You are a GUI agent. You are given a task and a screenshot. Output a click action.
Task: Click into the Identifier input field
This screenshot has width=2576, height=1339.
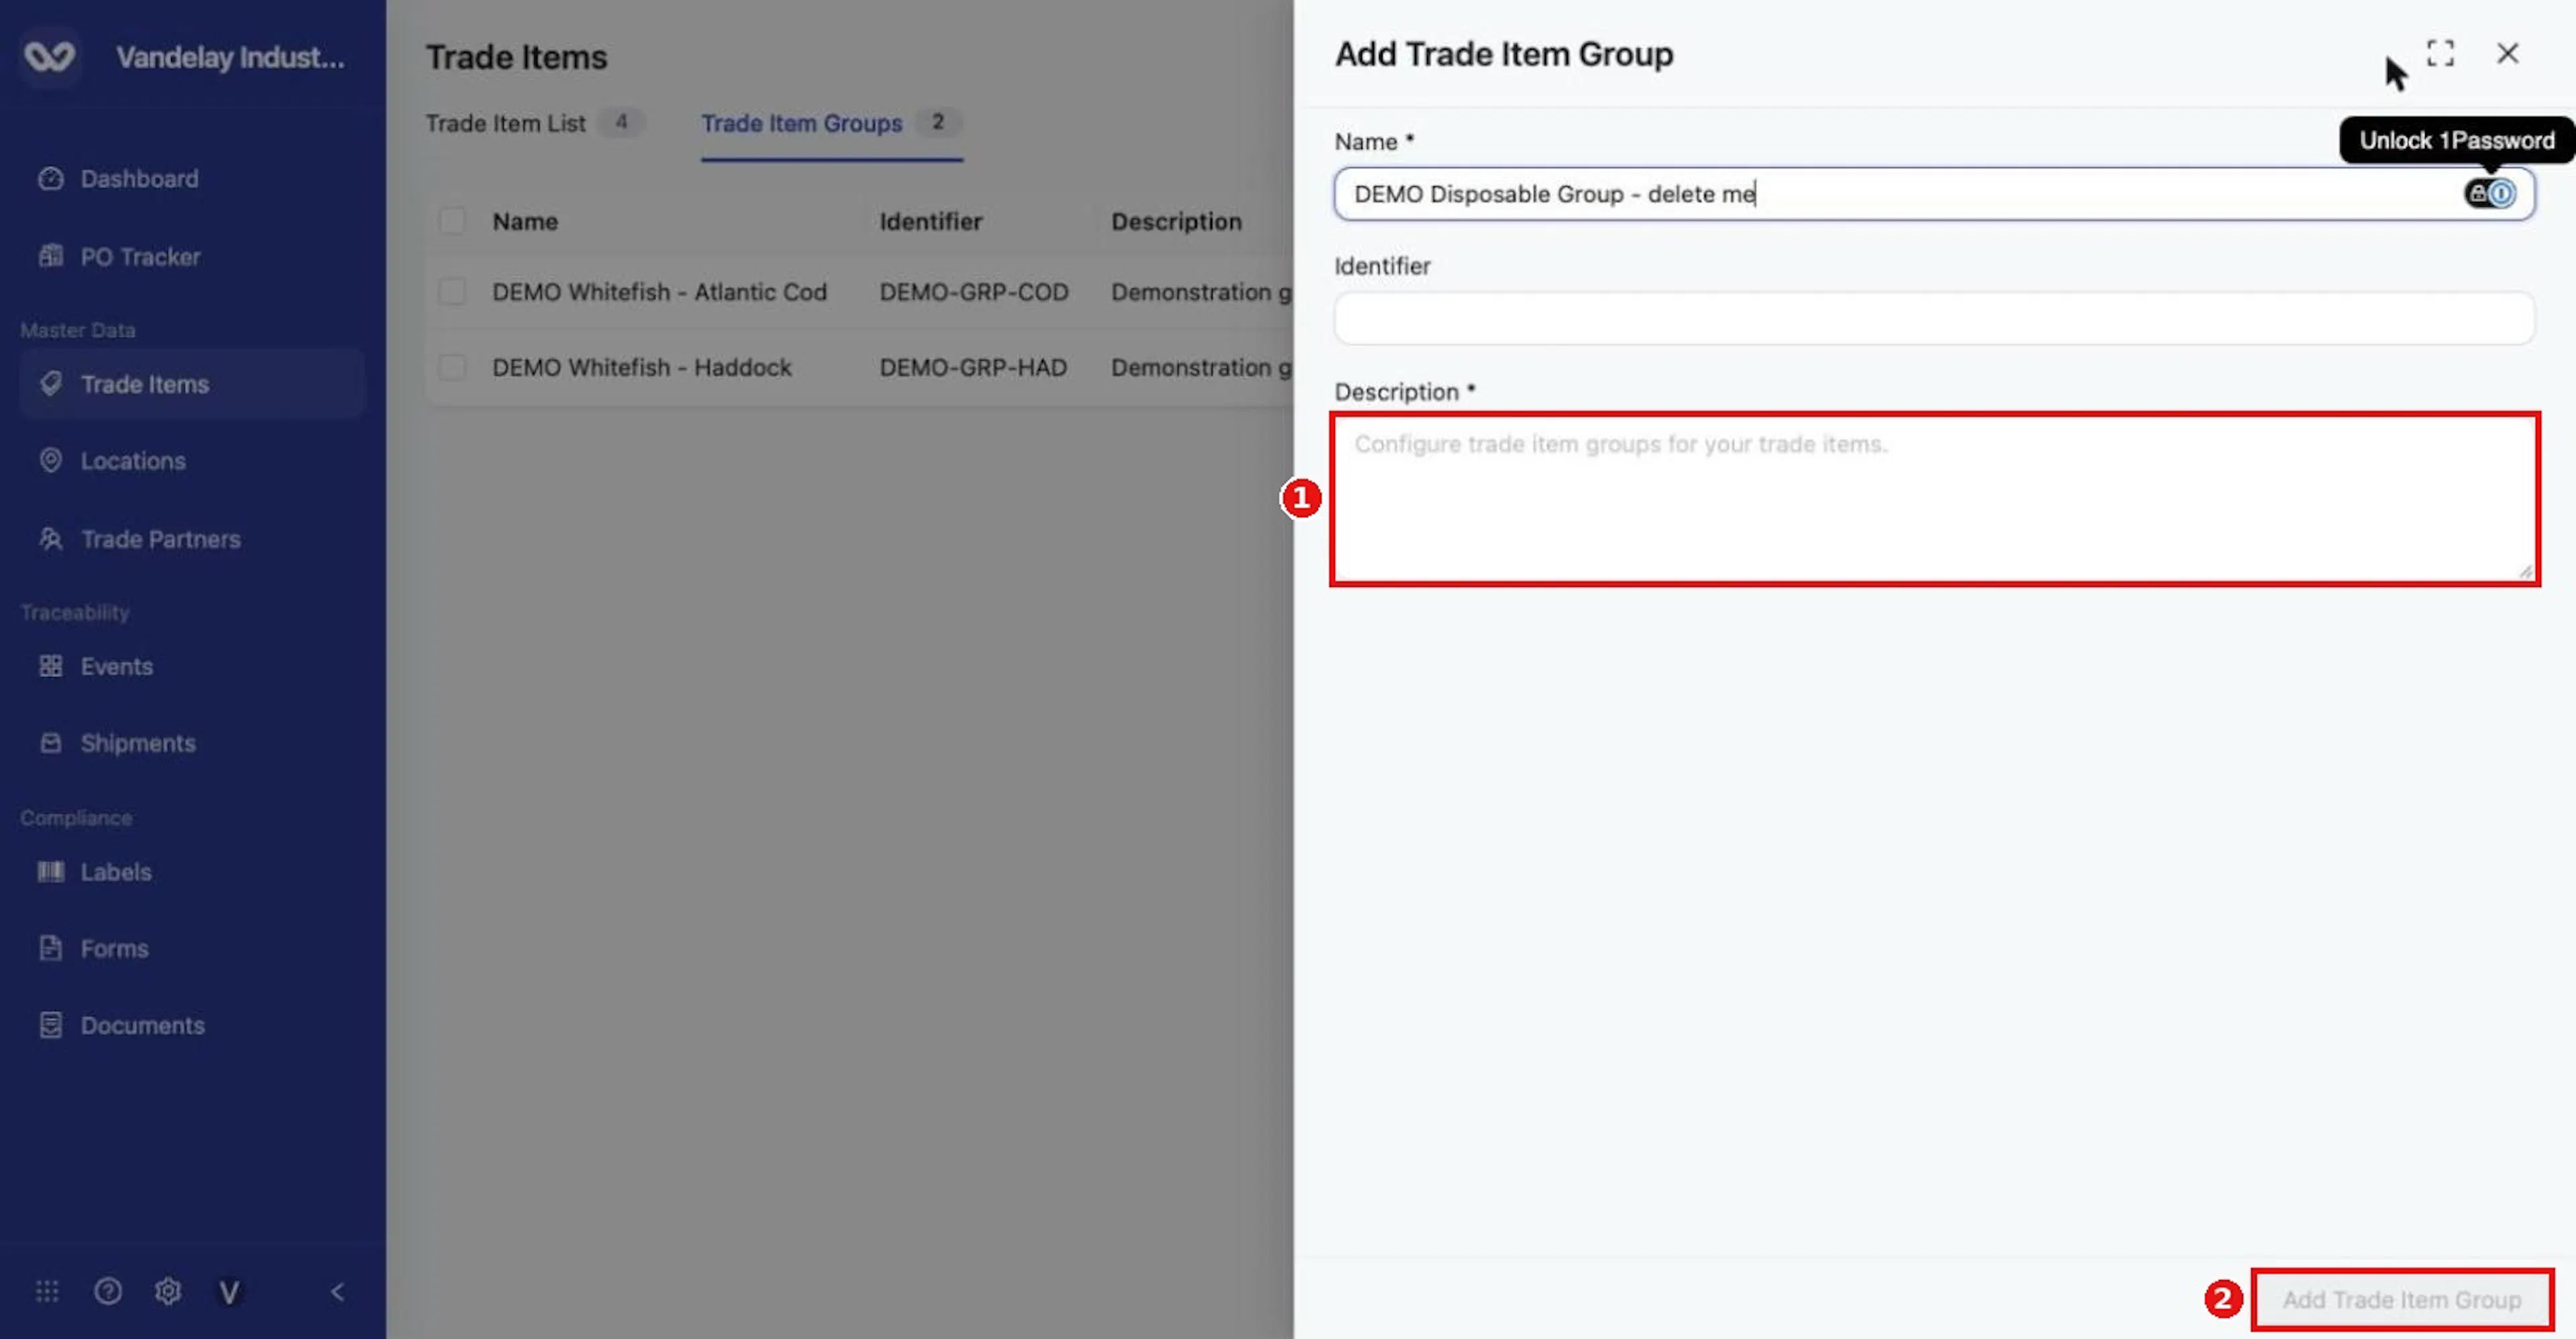1933,319
